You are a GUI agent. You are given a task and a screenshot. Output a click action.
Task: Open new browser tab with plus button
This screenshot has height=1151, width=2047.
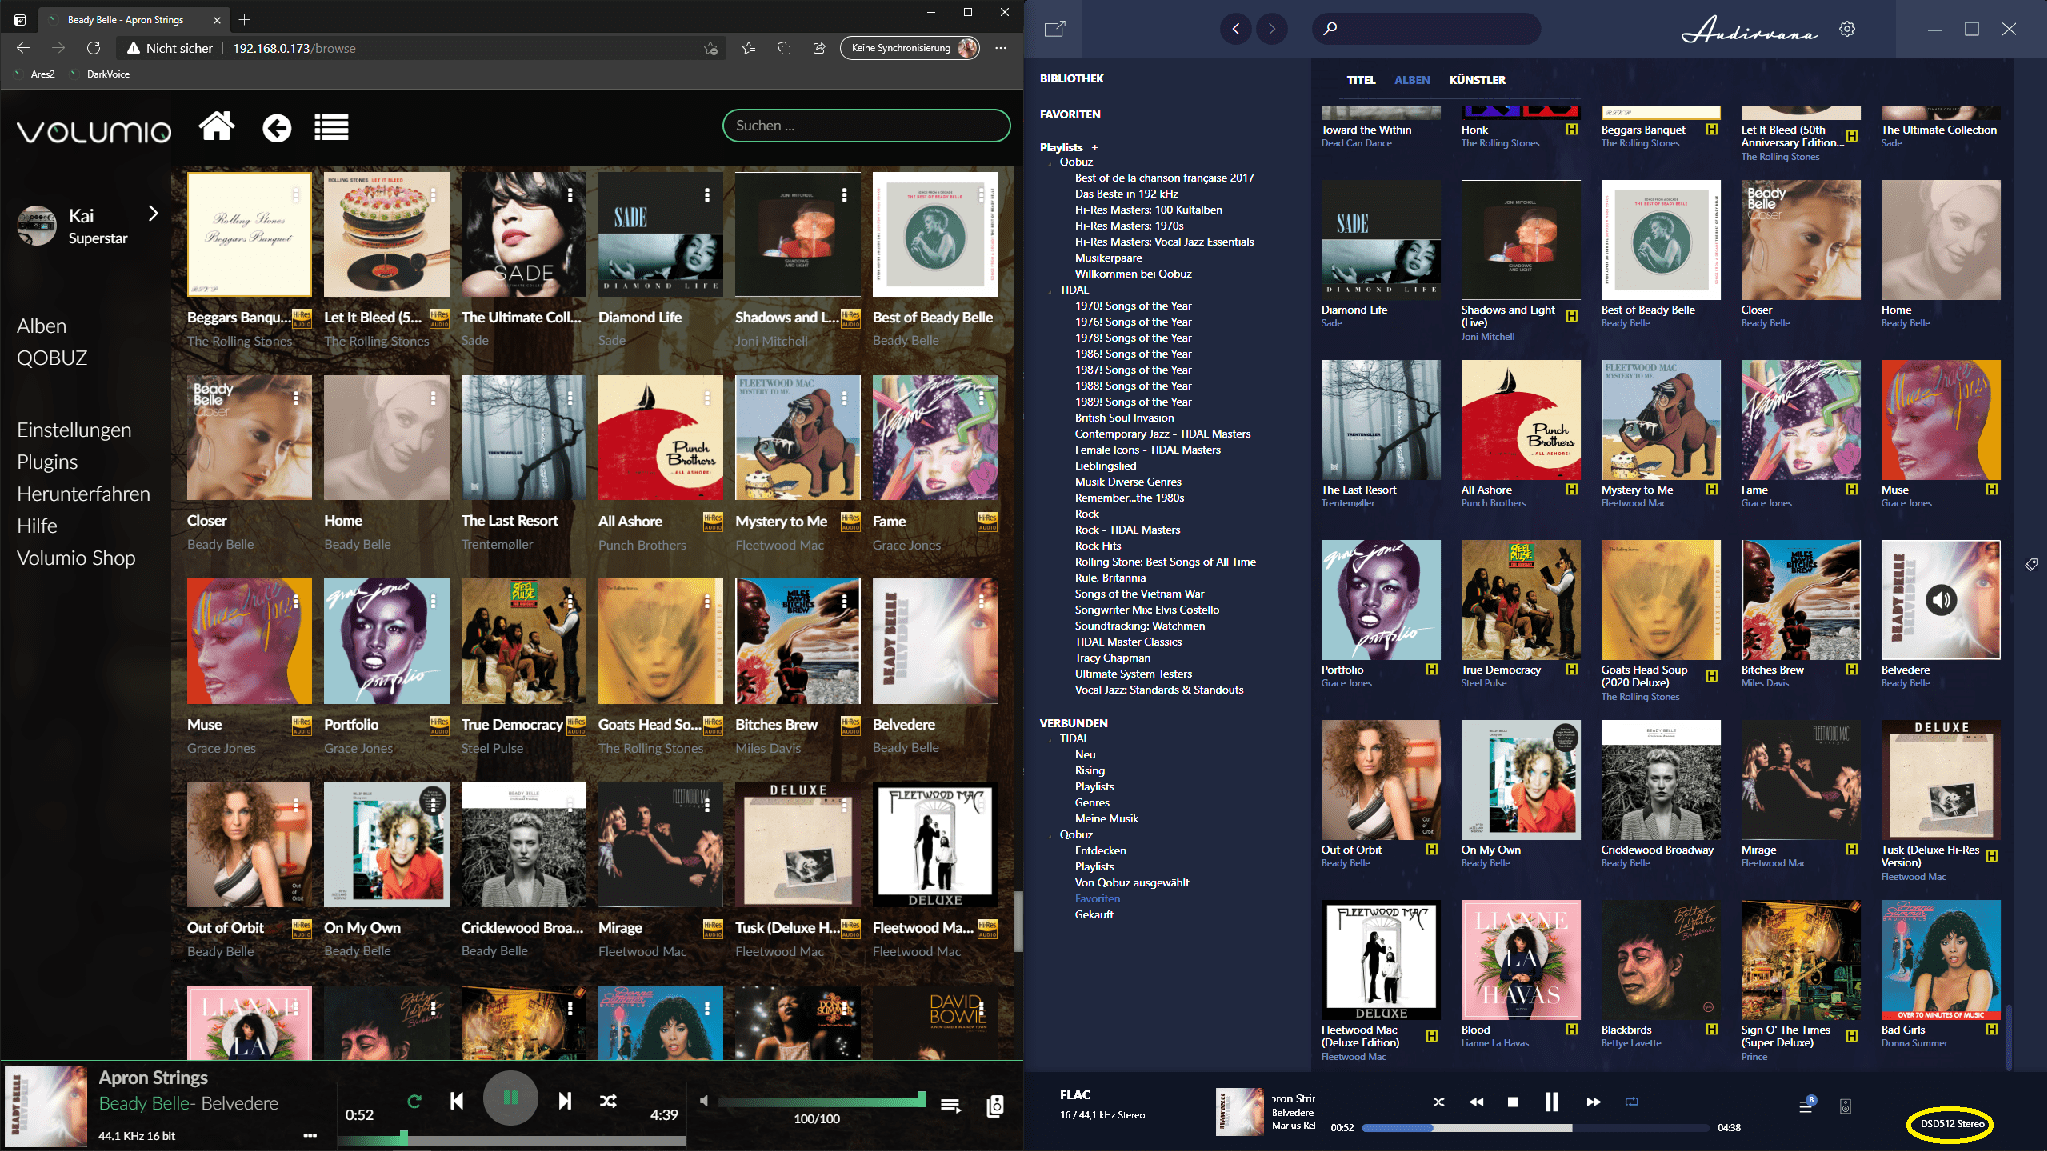tap(244, 19)
